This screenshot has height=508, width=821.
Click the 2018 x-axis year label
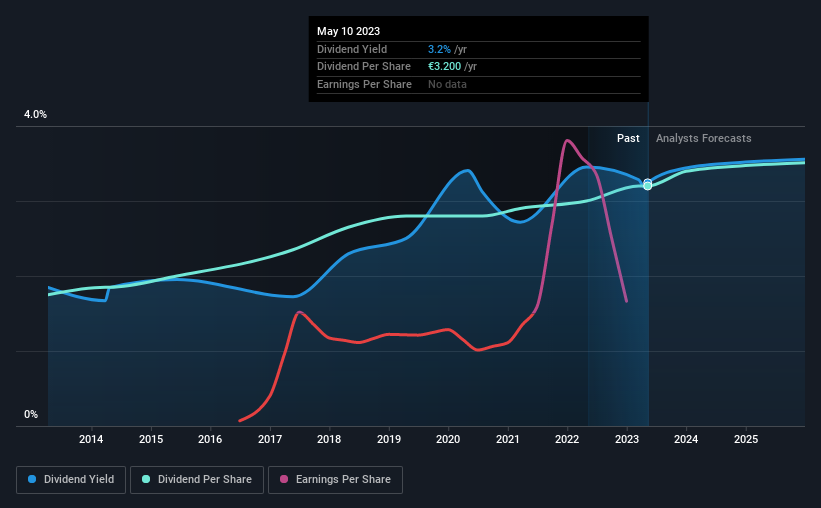329,439
